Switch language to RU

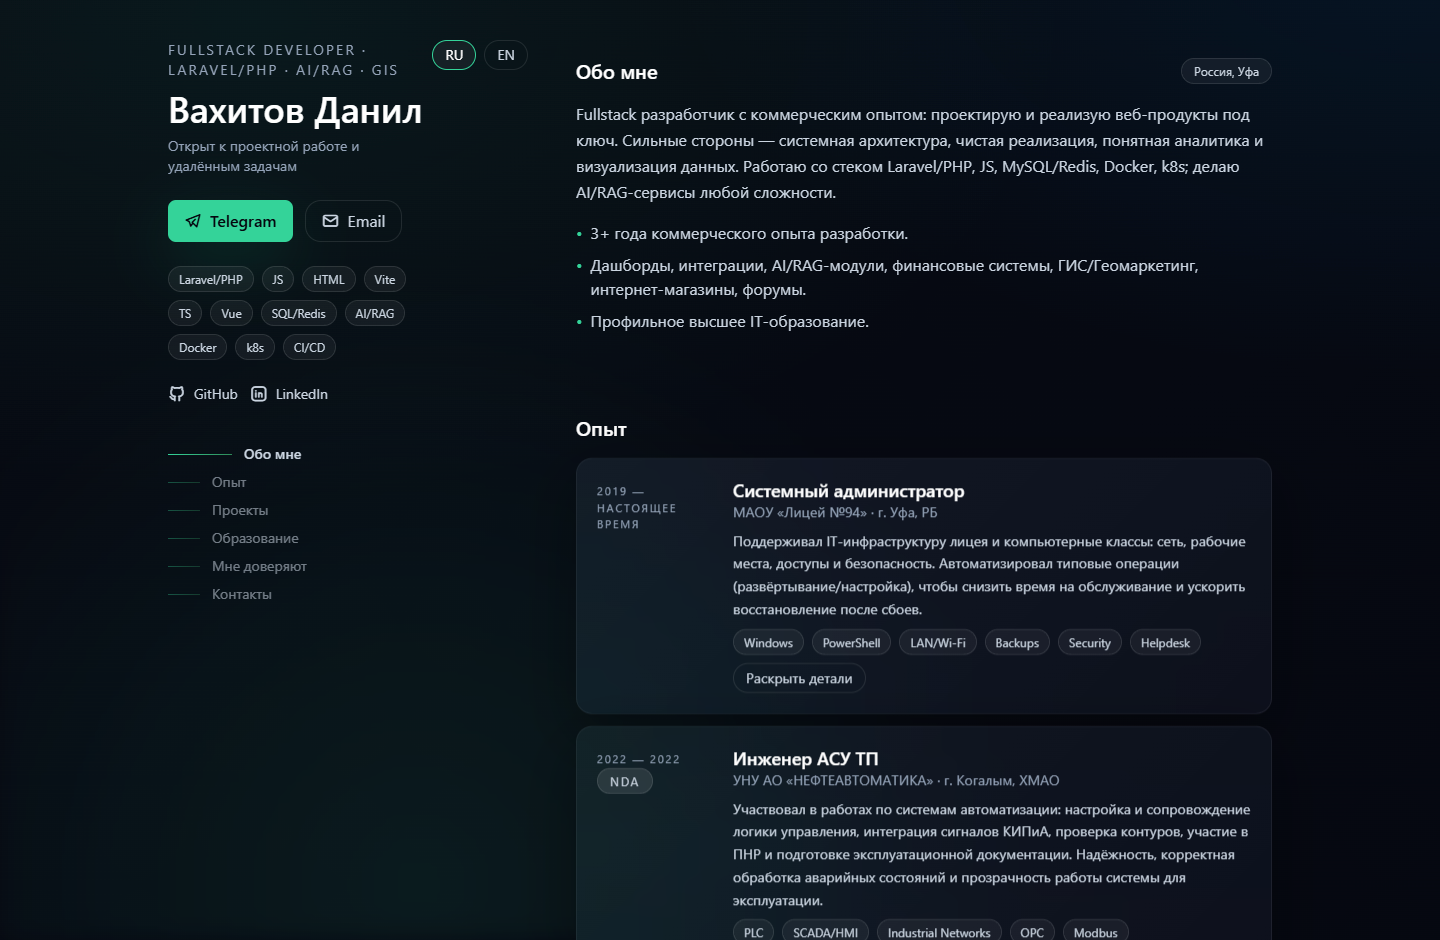[454, 55]
